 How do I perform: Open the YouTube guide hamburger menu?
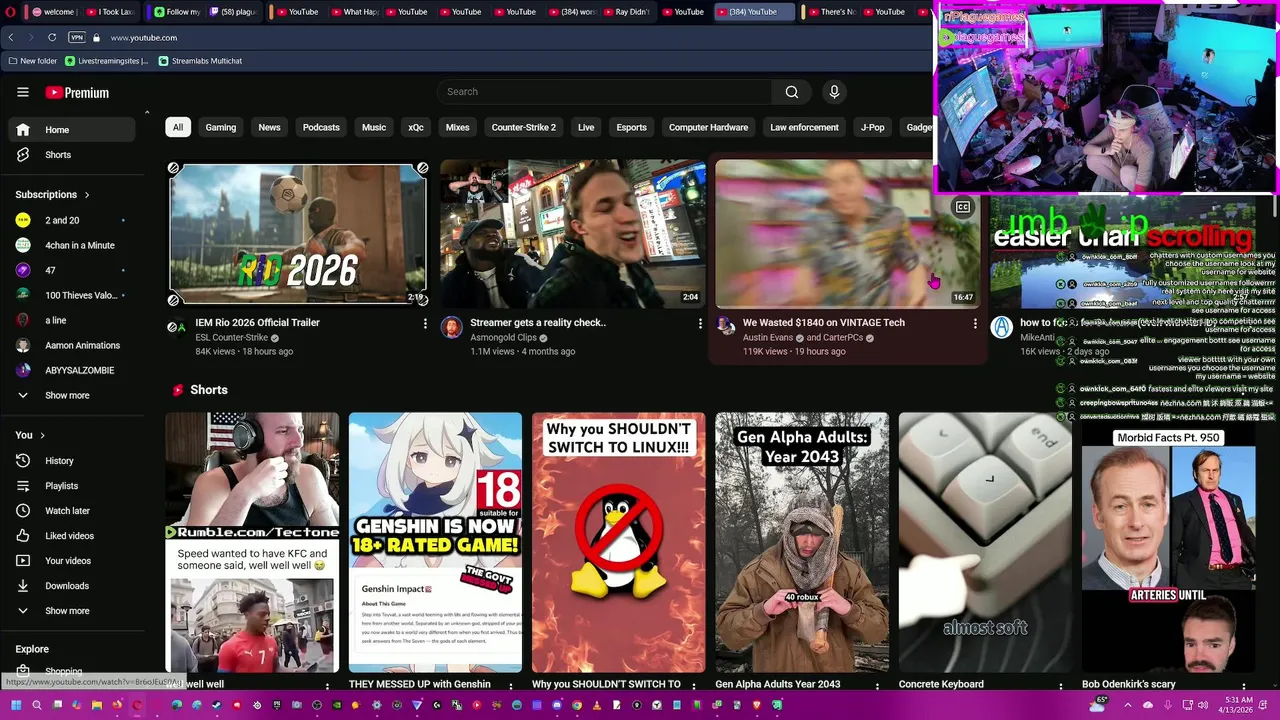point(23,92)
